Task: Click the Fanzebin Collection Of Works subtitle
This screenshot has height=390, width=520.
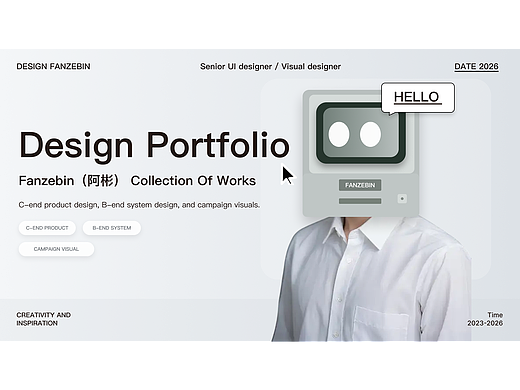Action: pos(137,181)
